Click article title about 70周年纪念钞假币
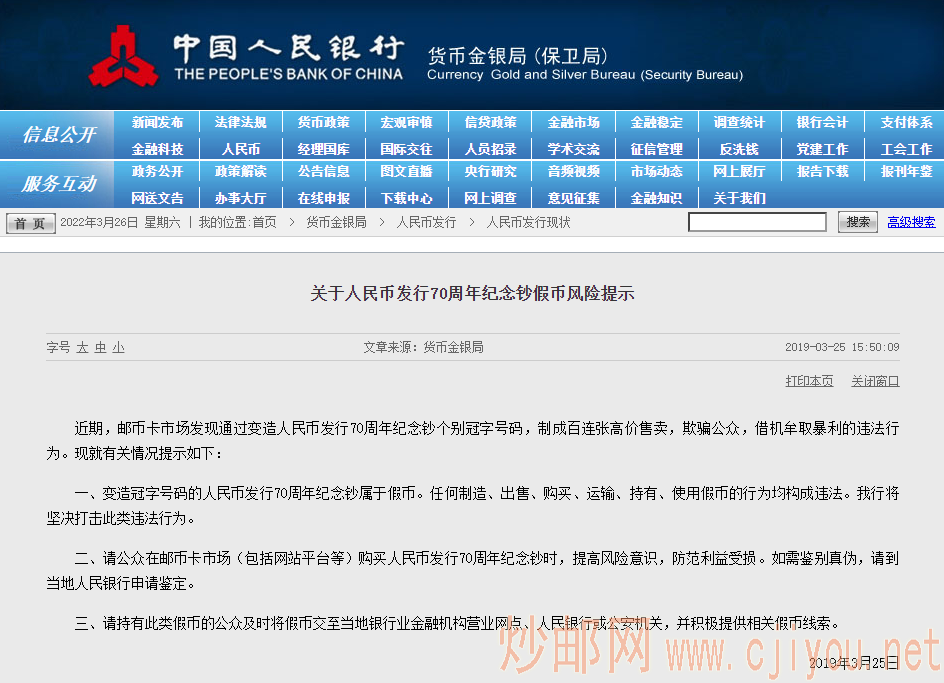 (x=472, y=293)
